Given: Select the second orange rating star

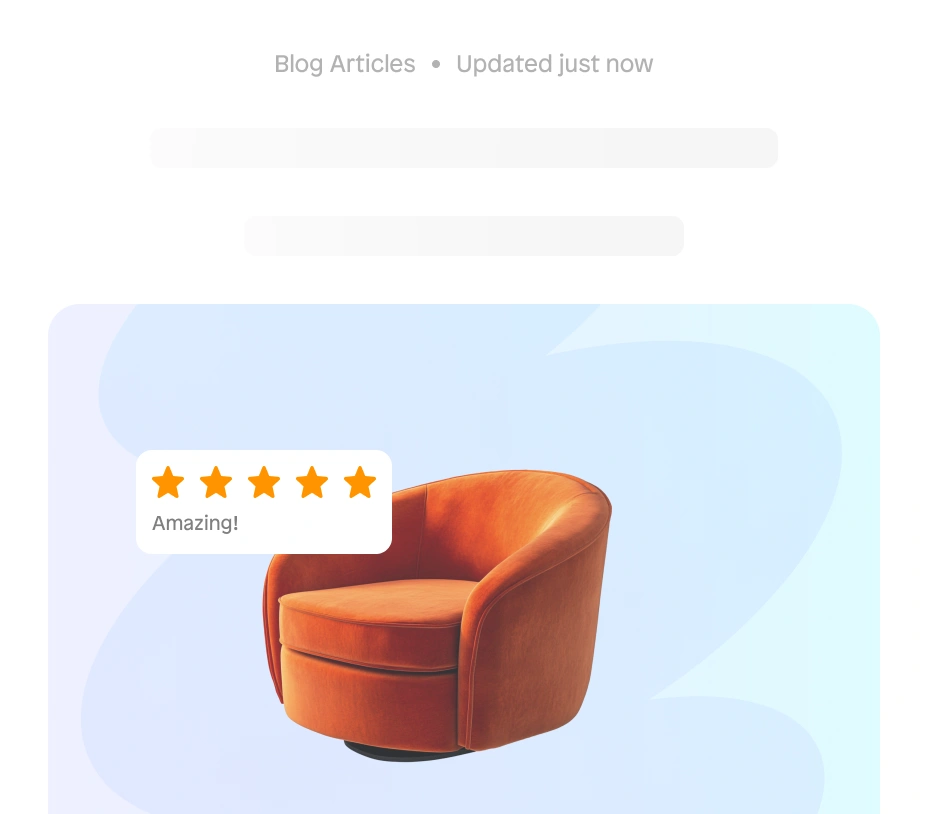Looking at the screenshot, I should coord(216,482).
